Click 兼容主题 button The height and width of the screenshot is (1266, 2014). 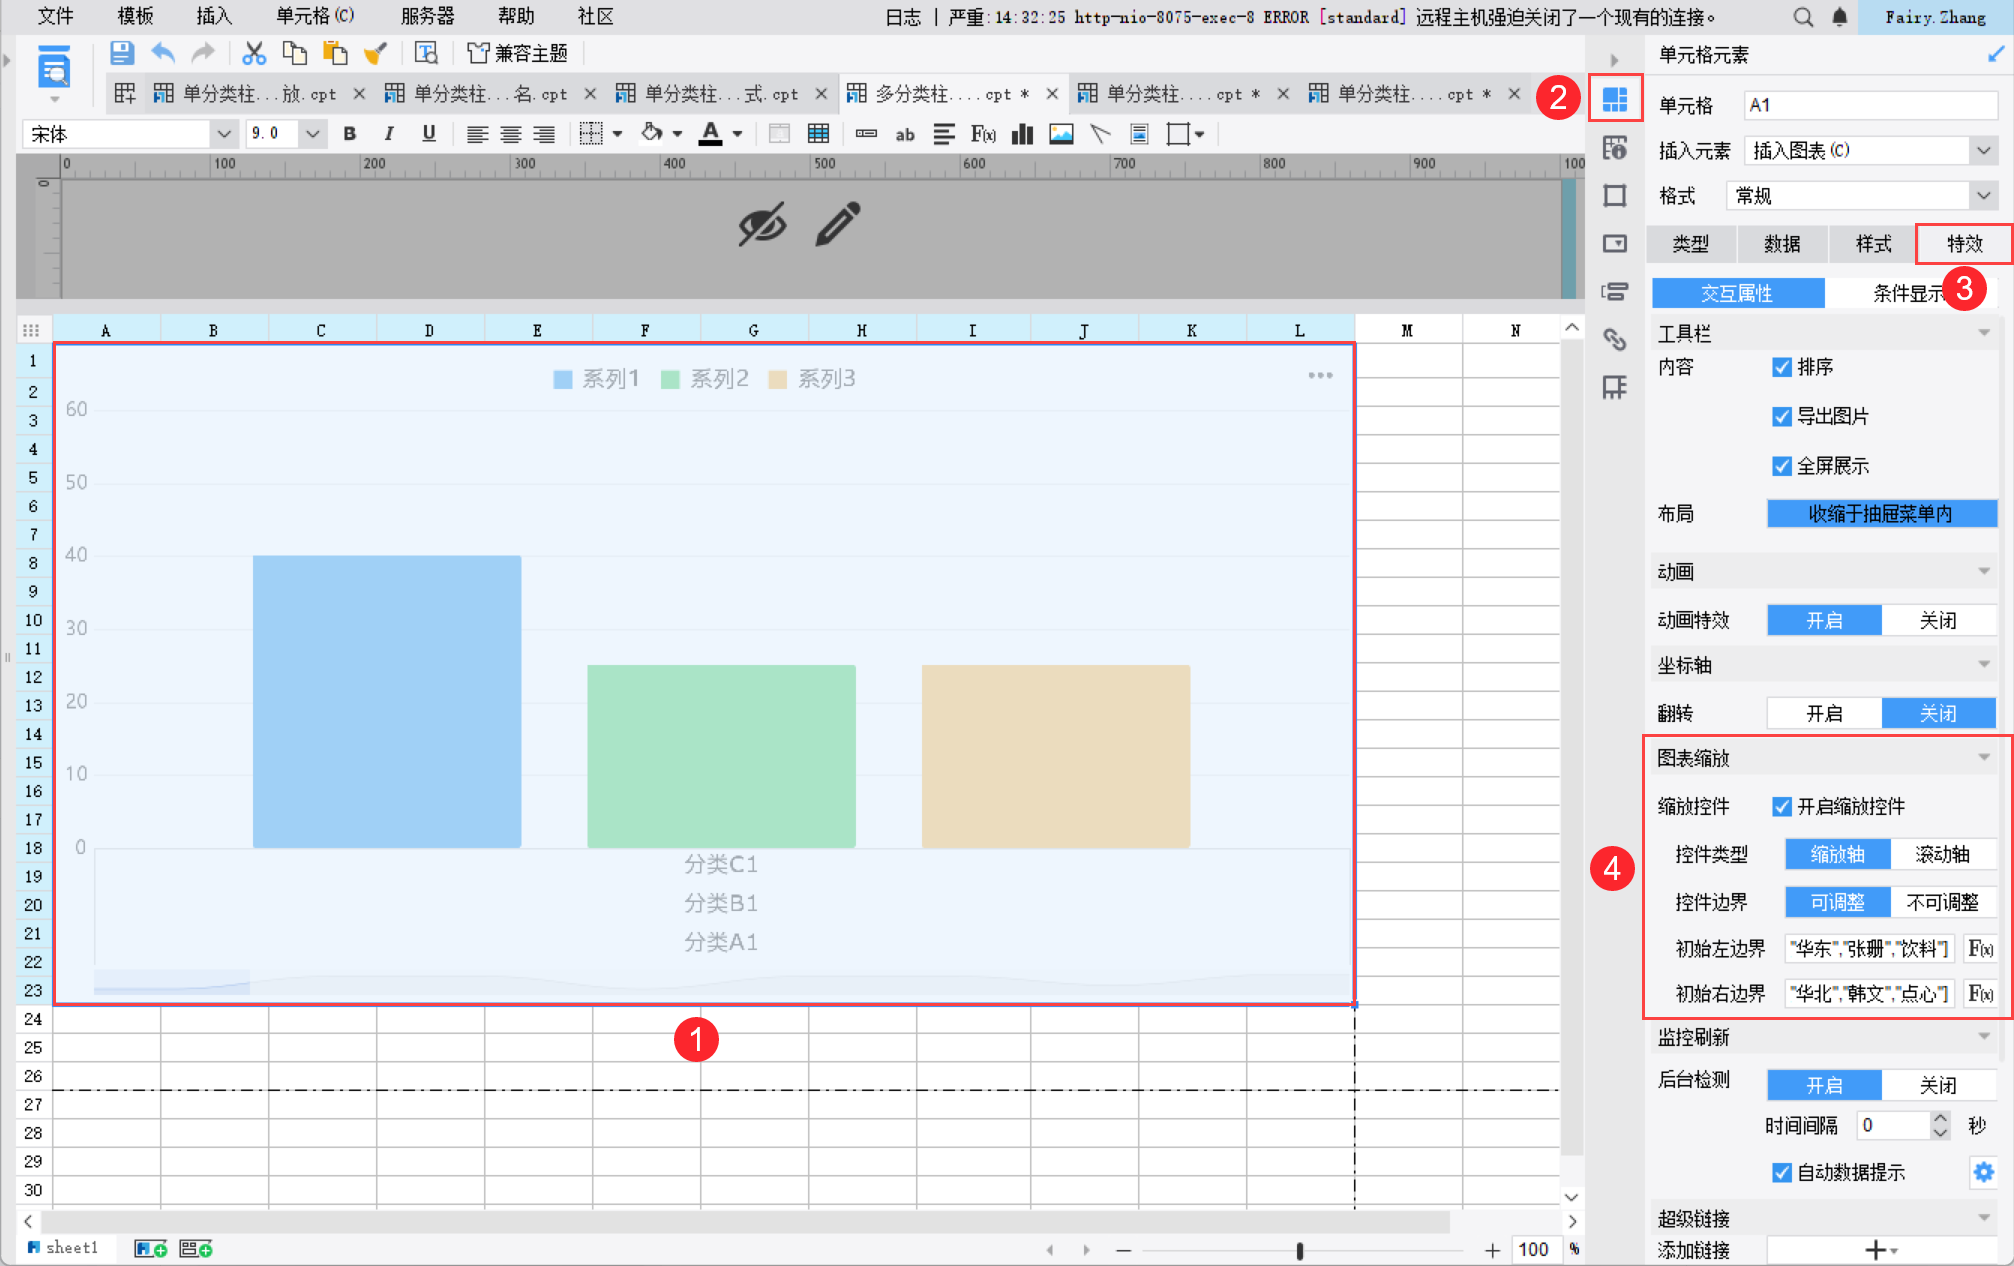[x=518, y=53]
